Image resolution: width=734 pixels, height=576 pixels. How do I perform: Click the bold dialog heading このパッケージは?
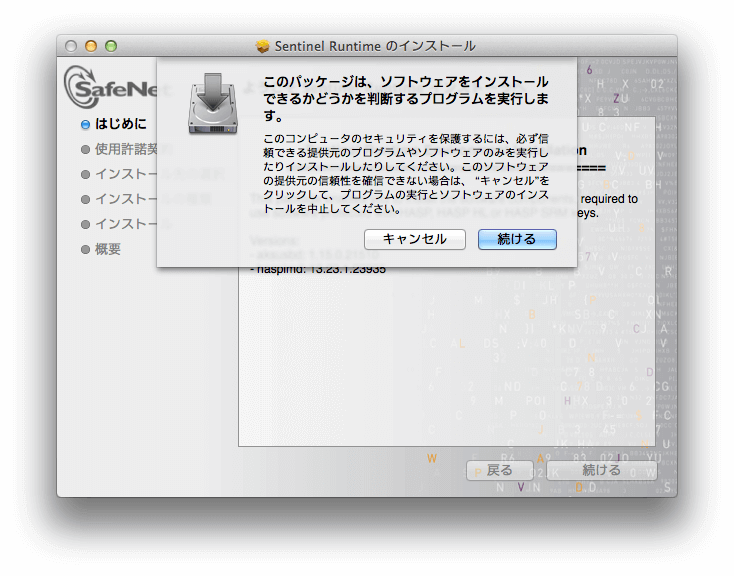click(x=405, y=99)
